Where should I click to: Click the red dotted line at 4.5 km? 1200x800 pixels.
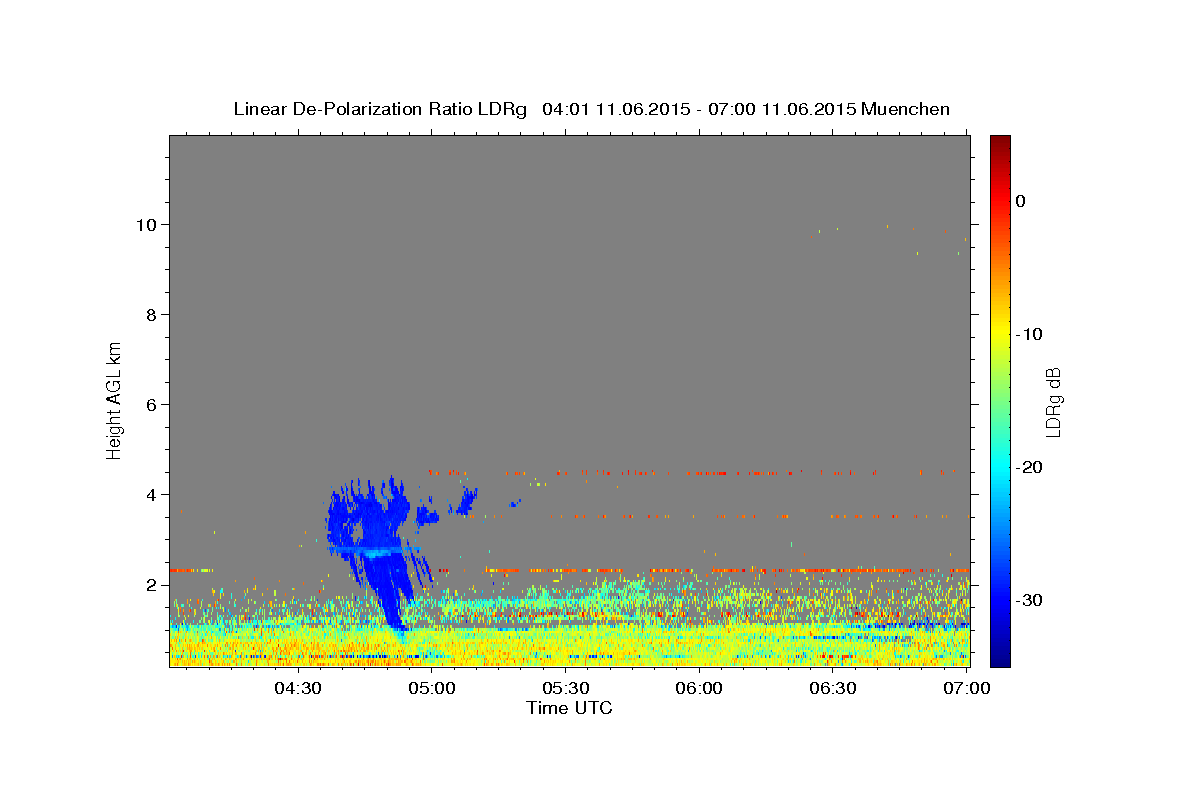pos(695,472)
